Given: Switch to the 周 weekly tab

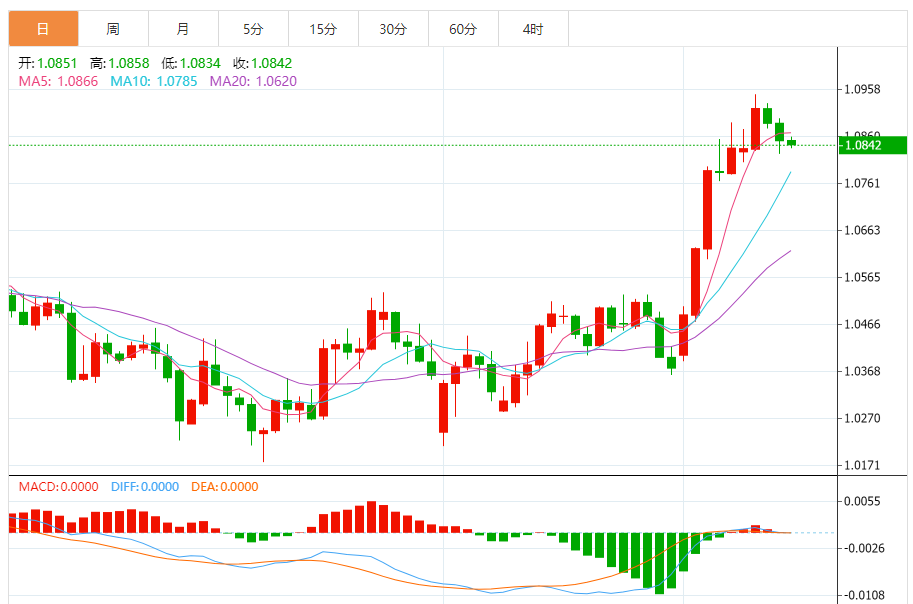Looking at the screenshot, I should point(114,29).
